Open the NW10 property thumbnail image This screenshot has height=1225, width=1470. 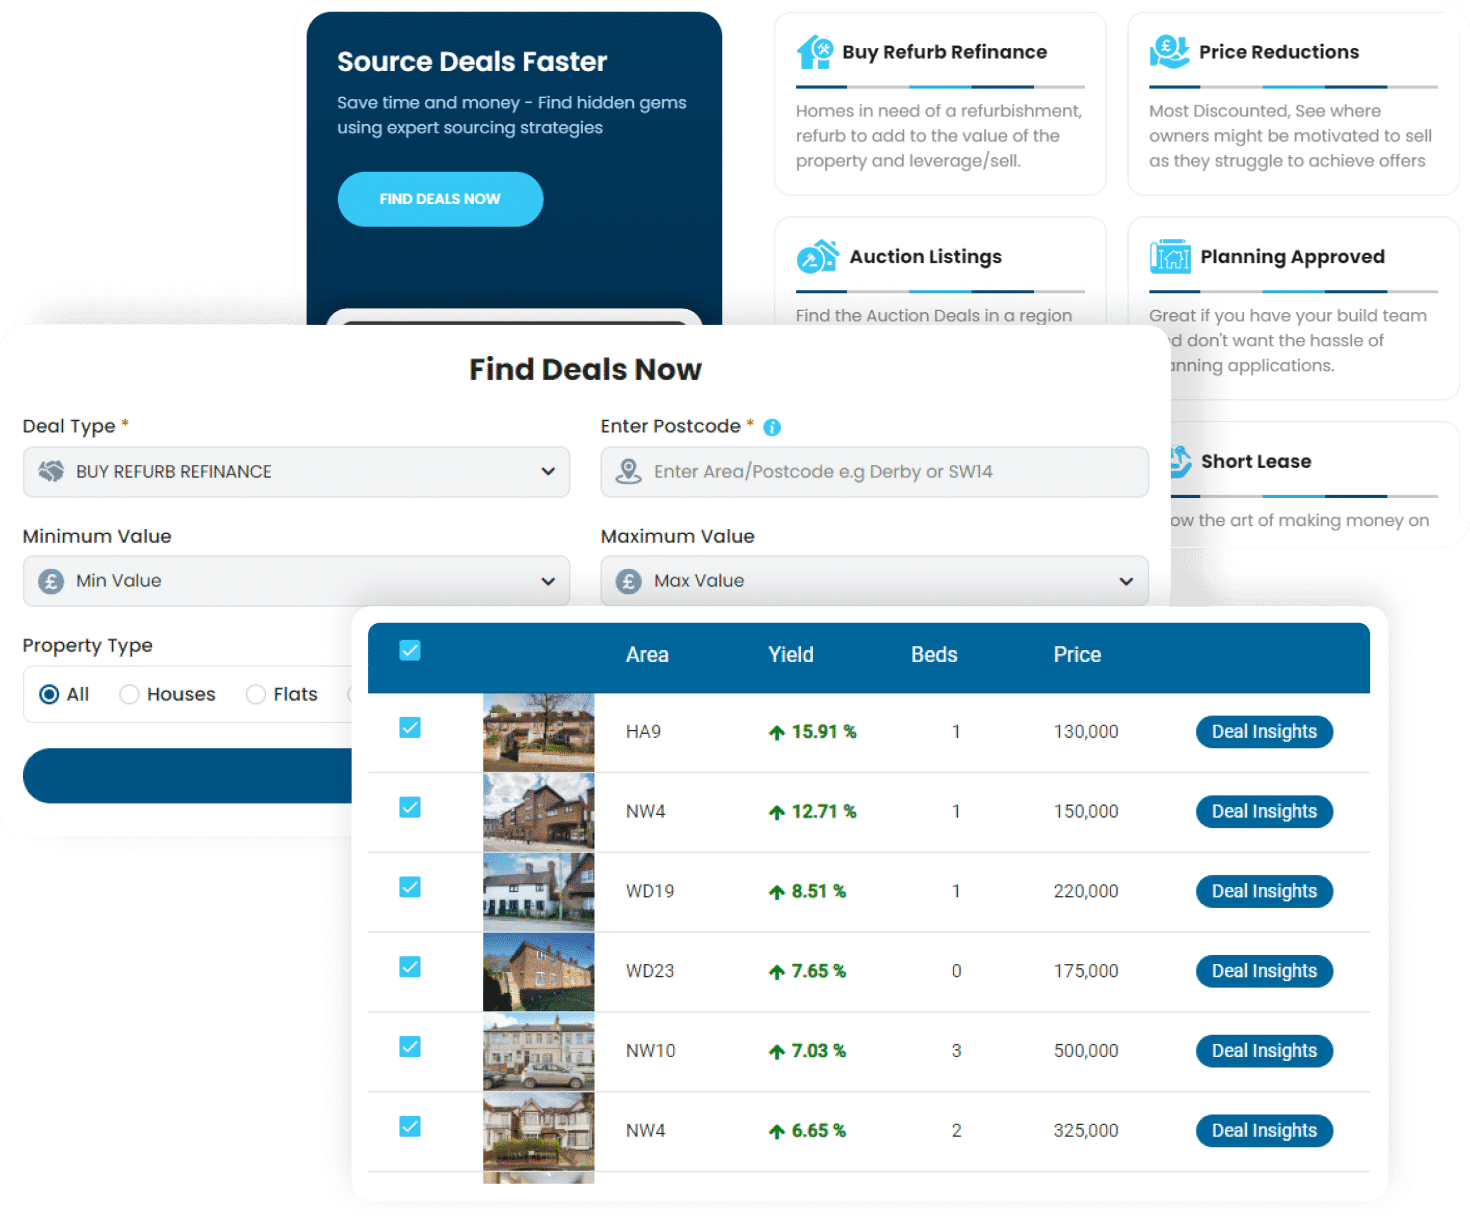[x=538, y=1051]
